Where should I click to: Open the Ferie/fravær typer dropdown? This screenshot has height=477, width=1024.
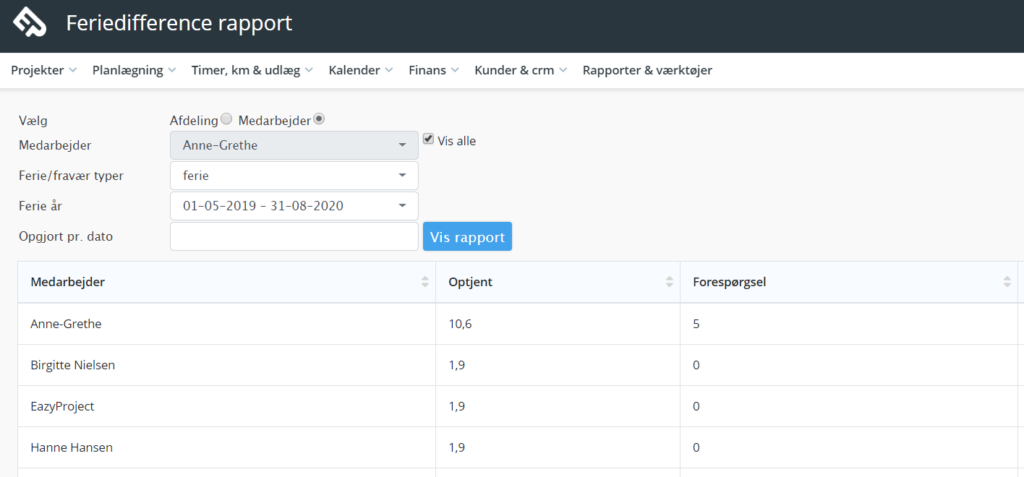coord(294,176)
